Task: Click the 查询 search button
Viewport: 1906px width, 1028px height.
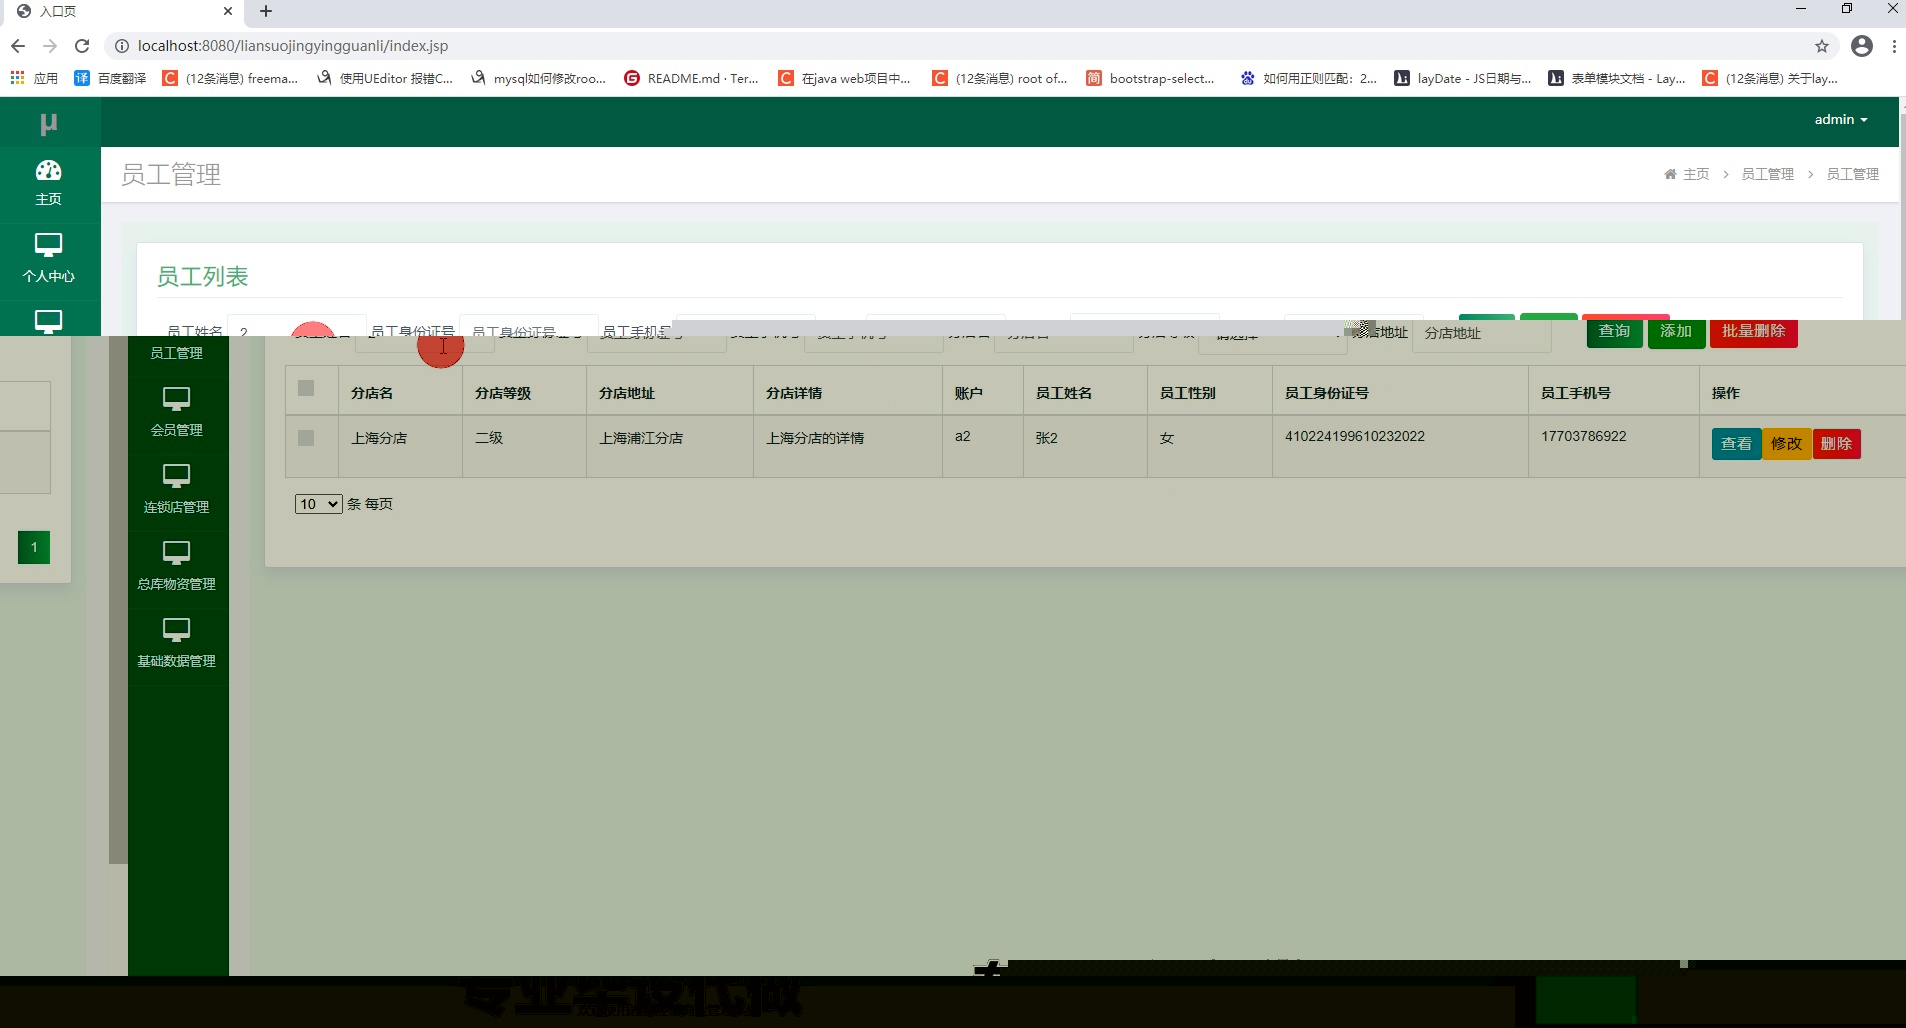Action: [1613, 333]
